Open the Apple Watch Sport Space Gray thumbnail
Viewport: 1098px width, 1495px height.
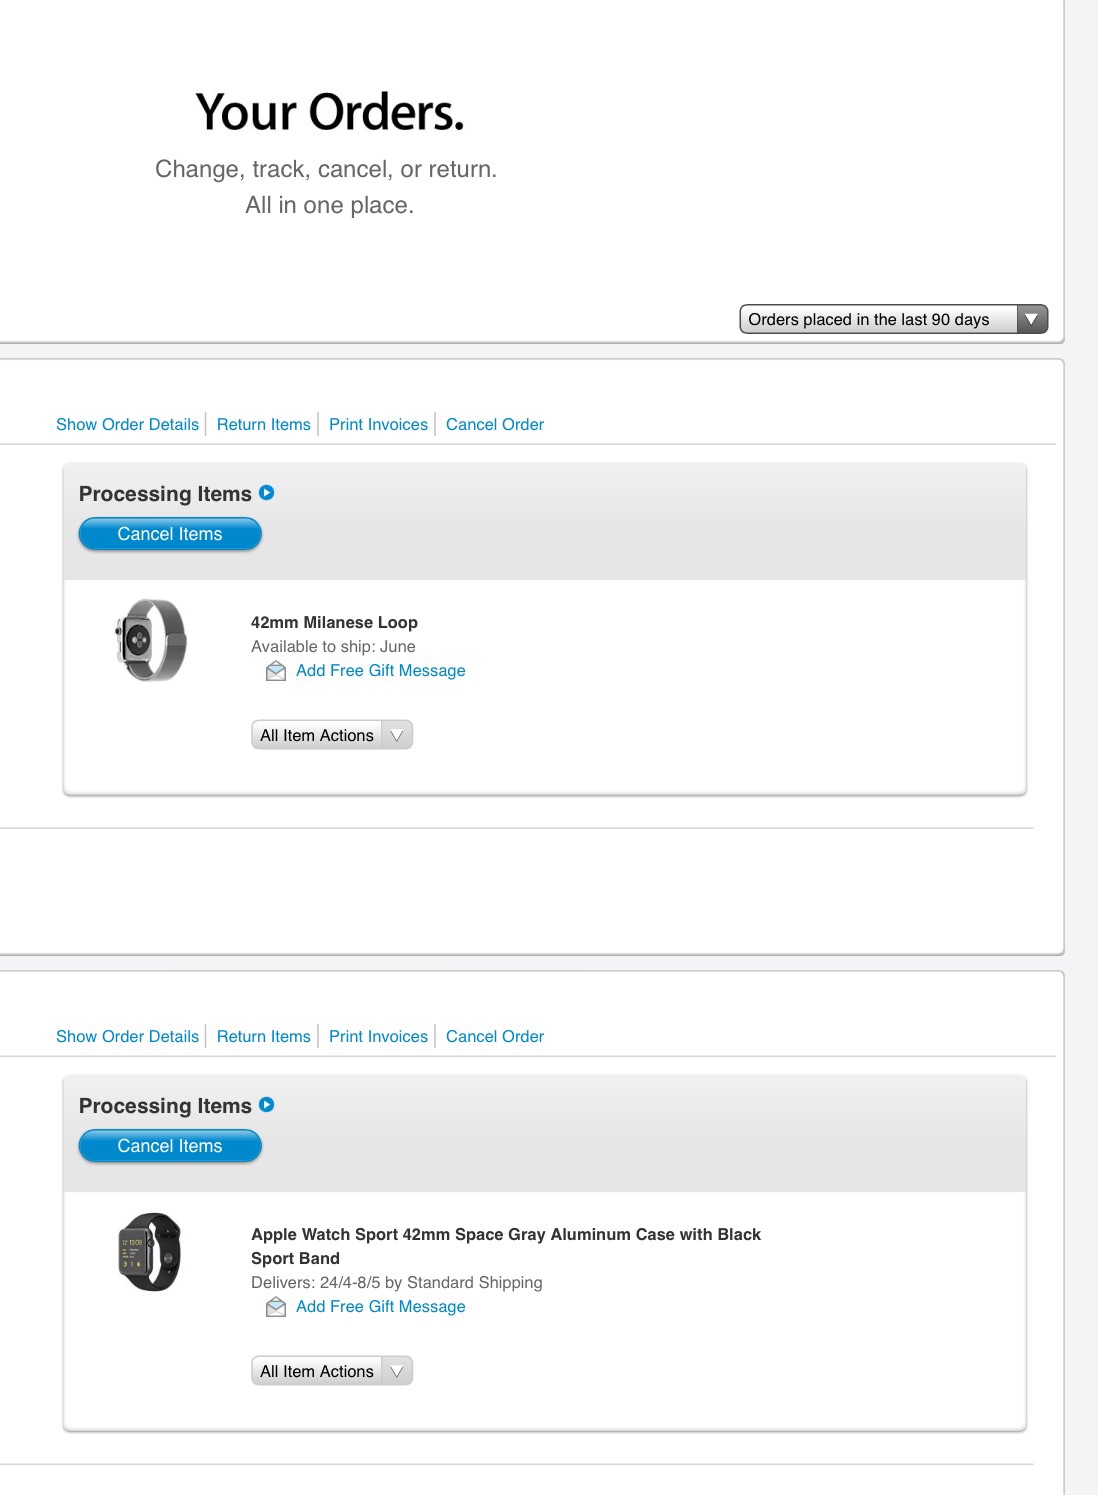(150, 1252)
